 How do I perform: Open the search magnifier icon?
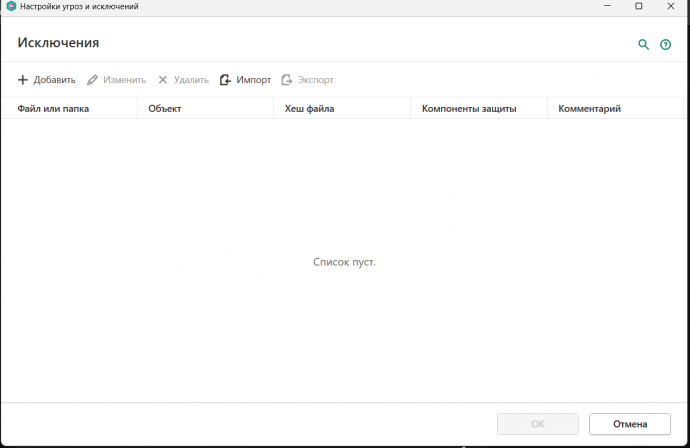click(644, 45)
